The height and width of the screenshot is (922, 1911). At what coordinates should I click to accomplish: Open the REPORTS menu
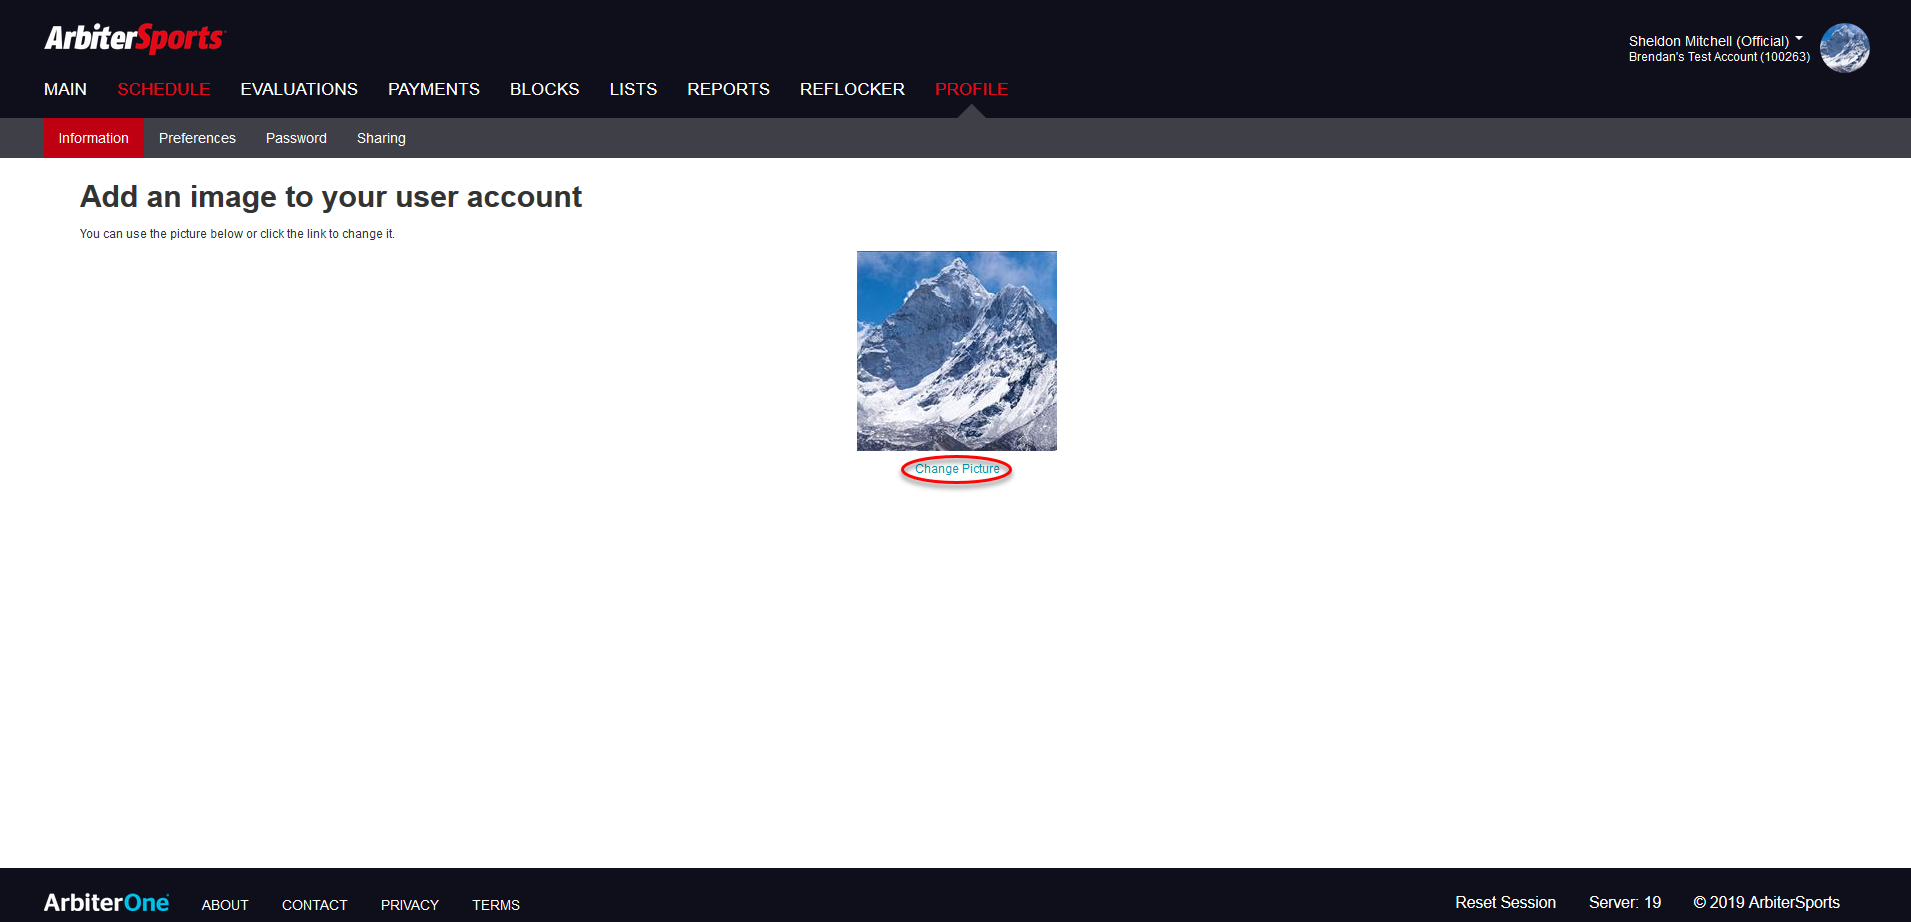728,89
